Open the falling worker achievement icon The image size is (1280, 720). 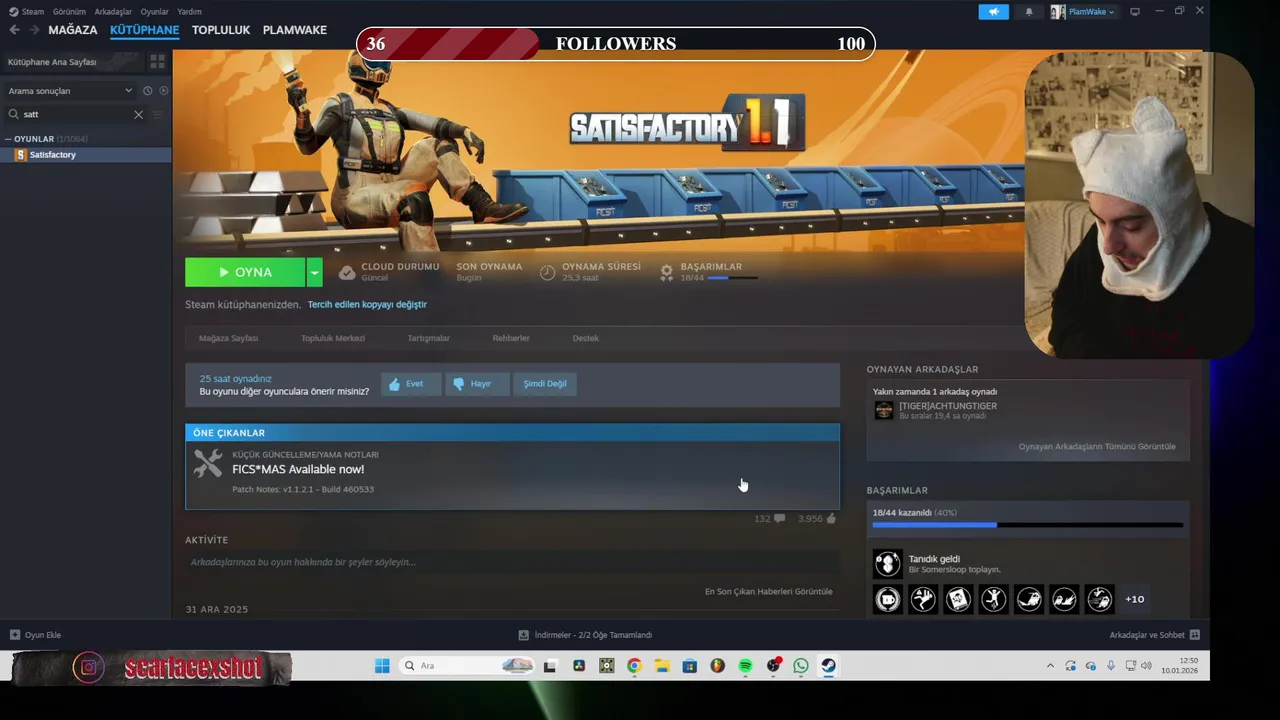coord(923,599)
